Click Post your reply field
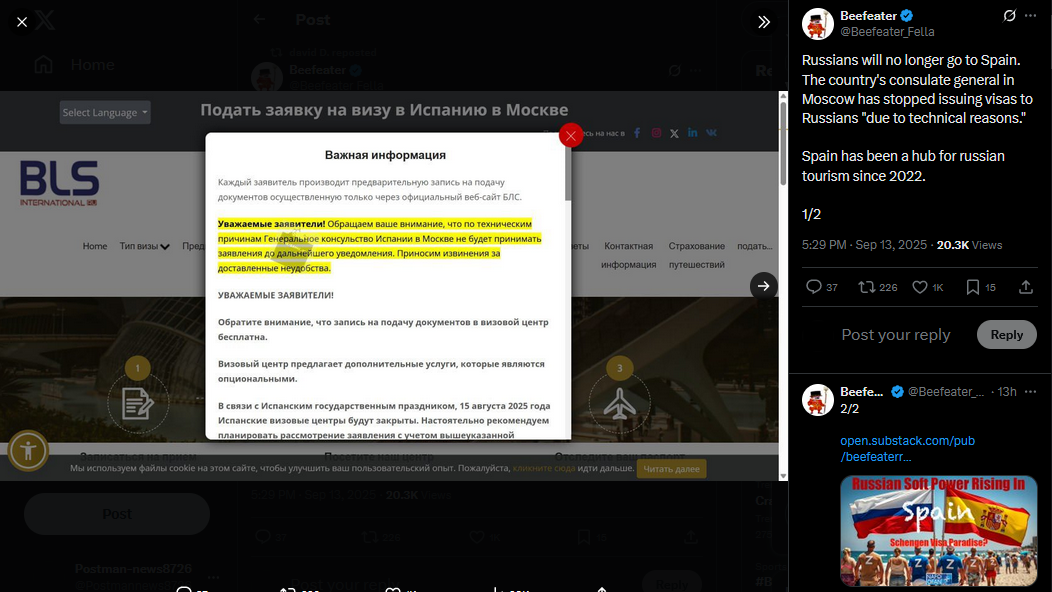The height and width of the screenshot is (592, 1052). [896, 334]
